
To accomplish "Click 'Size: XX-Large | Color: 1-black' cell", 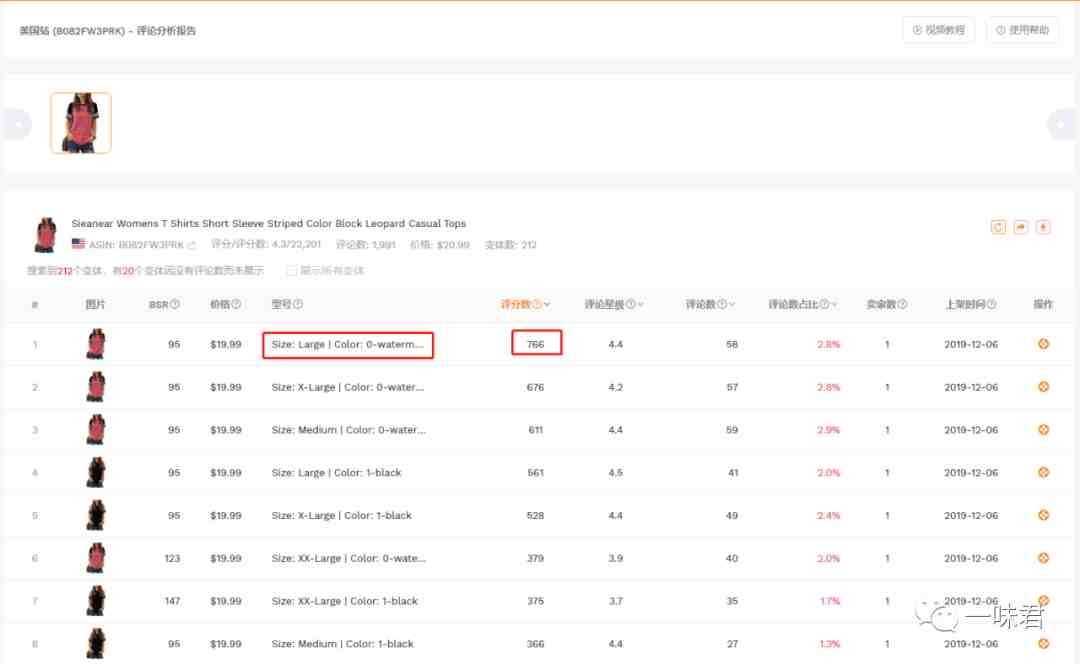I will [x=344, y=601].
